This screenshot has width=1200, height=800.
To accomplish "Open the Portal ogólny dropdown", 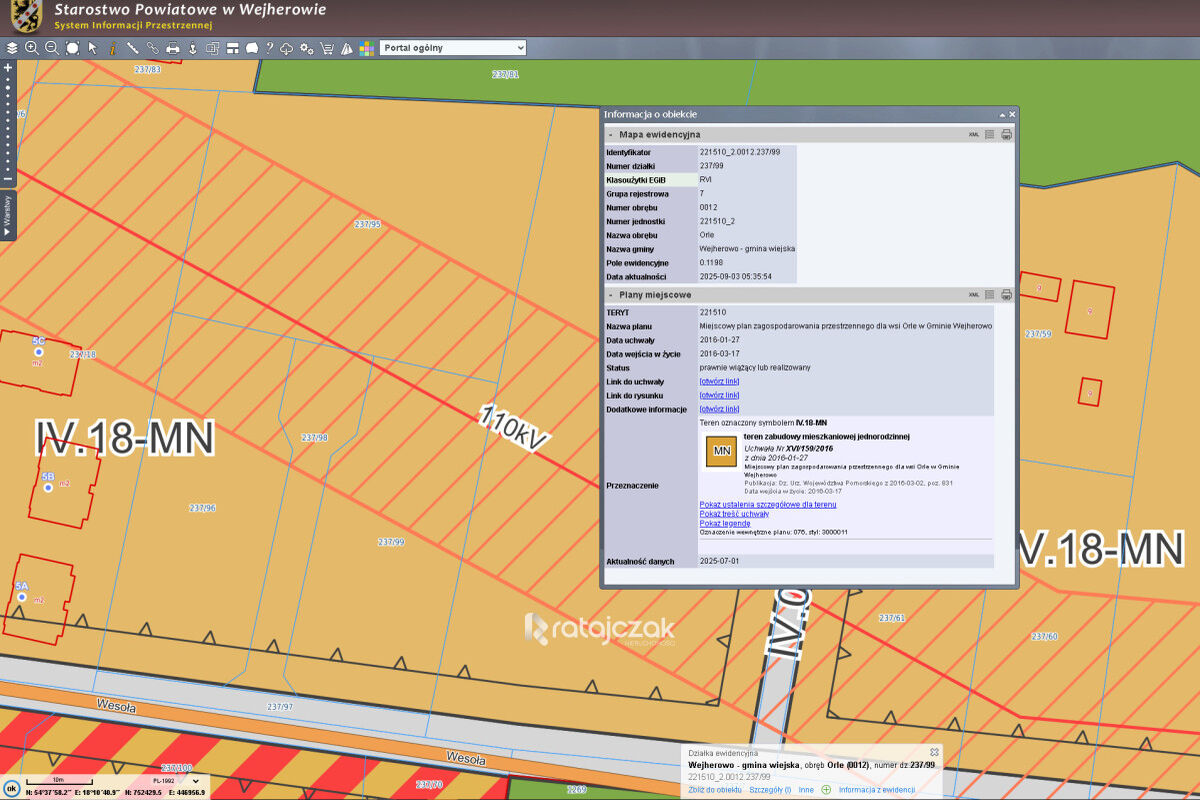I will [453, 48].
